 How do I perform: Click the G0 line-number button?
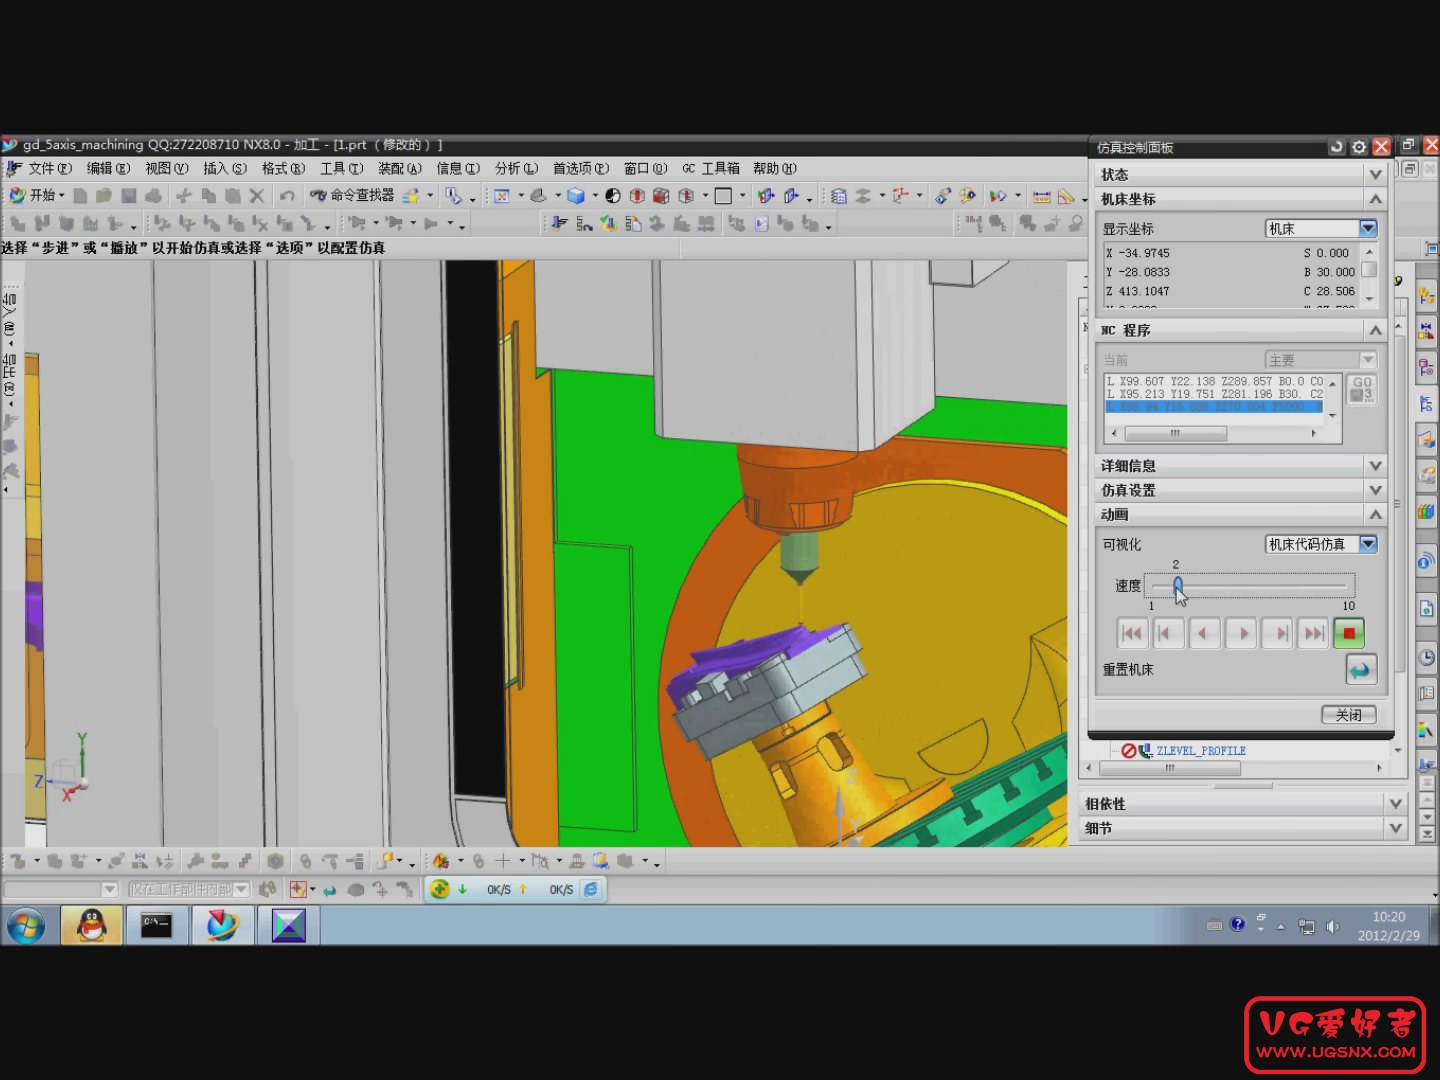click(x=1362, y=389)
